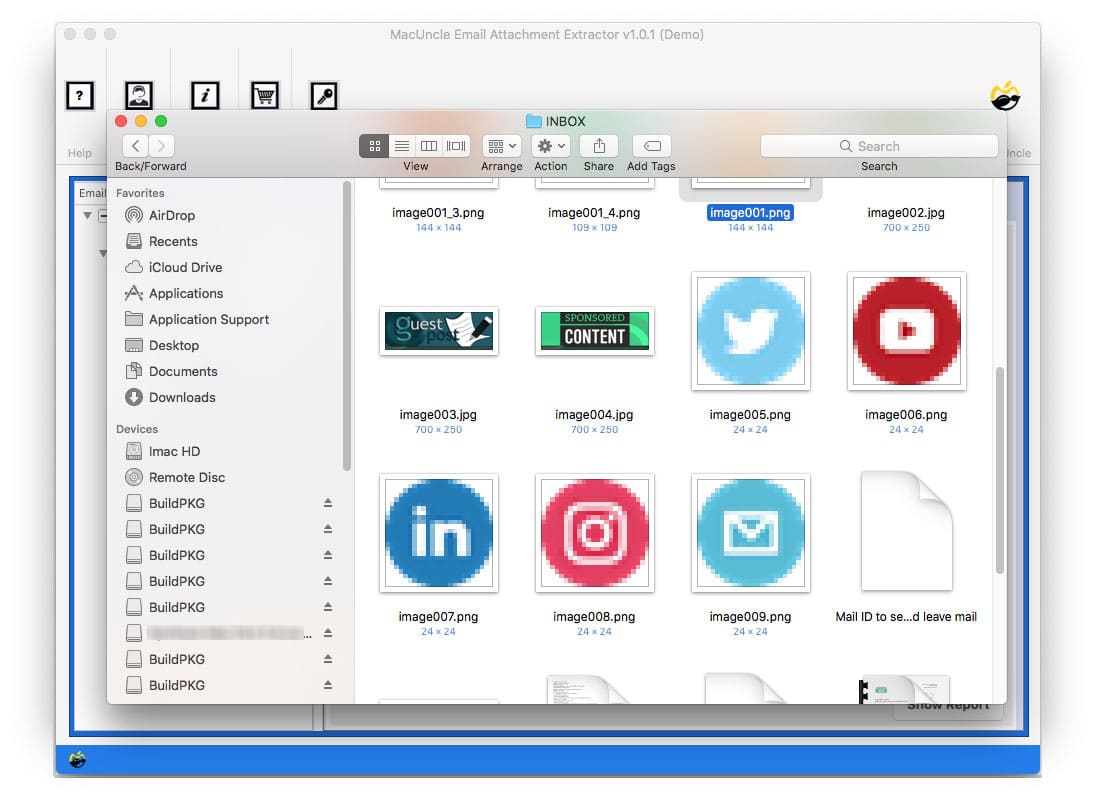Select the Twitter icon image005.png
The width and height of the screenshot is (1096, 799).
[751, 331]
